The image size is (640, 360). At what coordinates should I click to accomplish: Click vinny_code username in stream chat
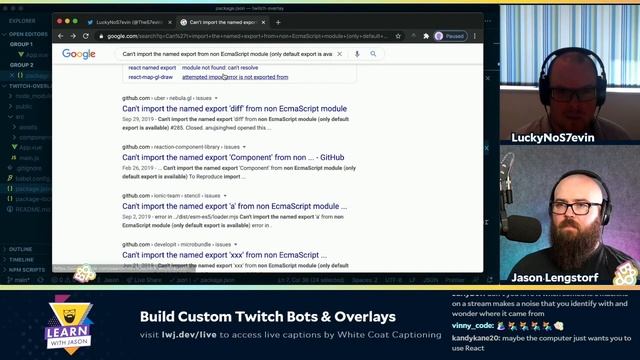click(473, 326)
